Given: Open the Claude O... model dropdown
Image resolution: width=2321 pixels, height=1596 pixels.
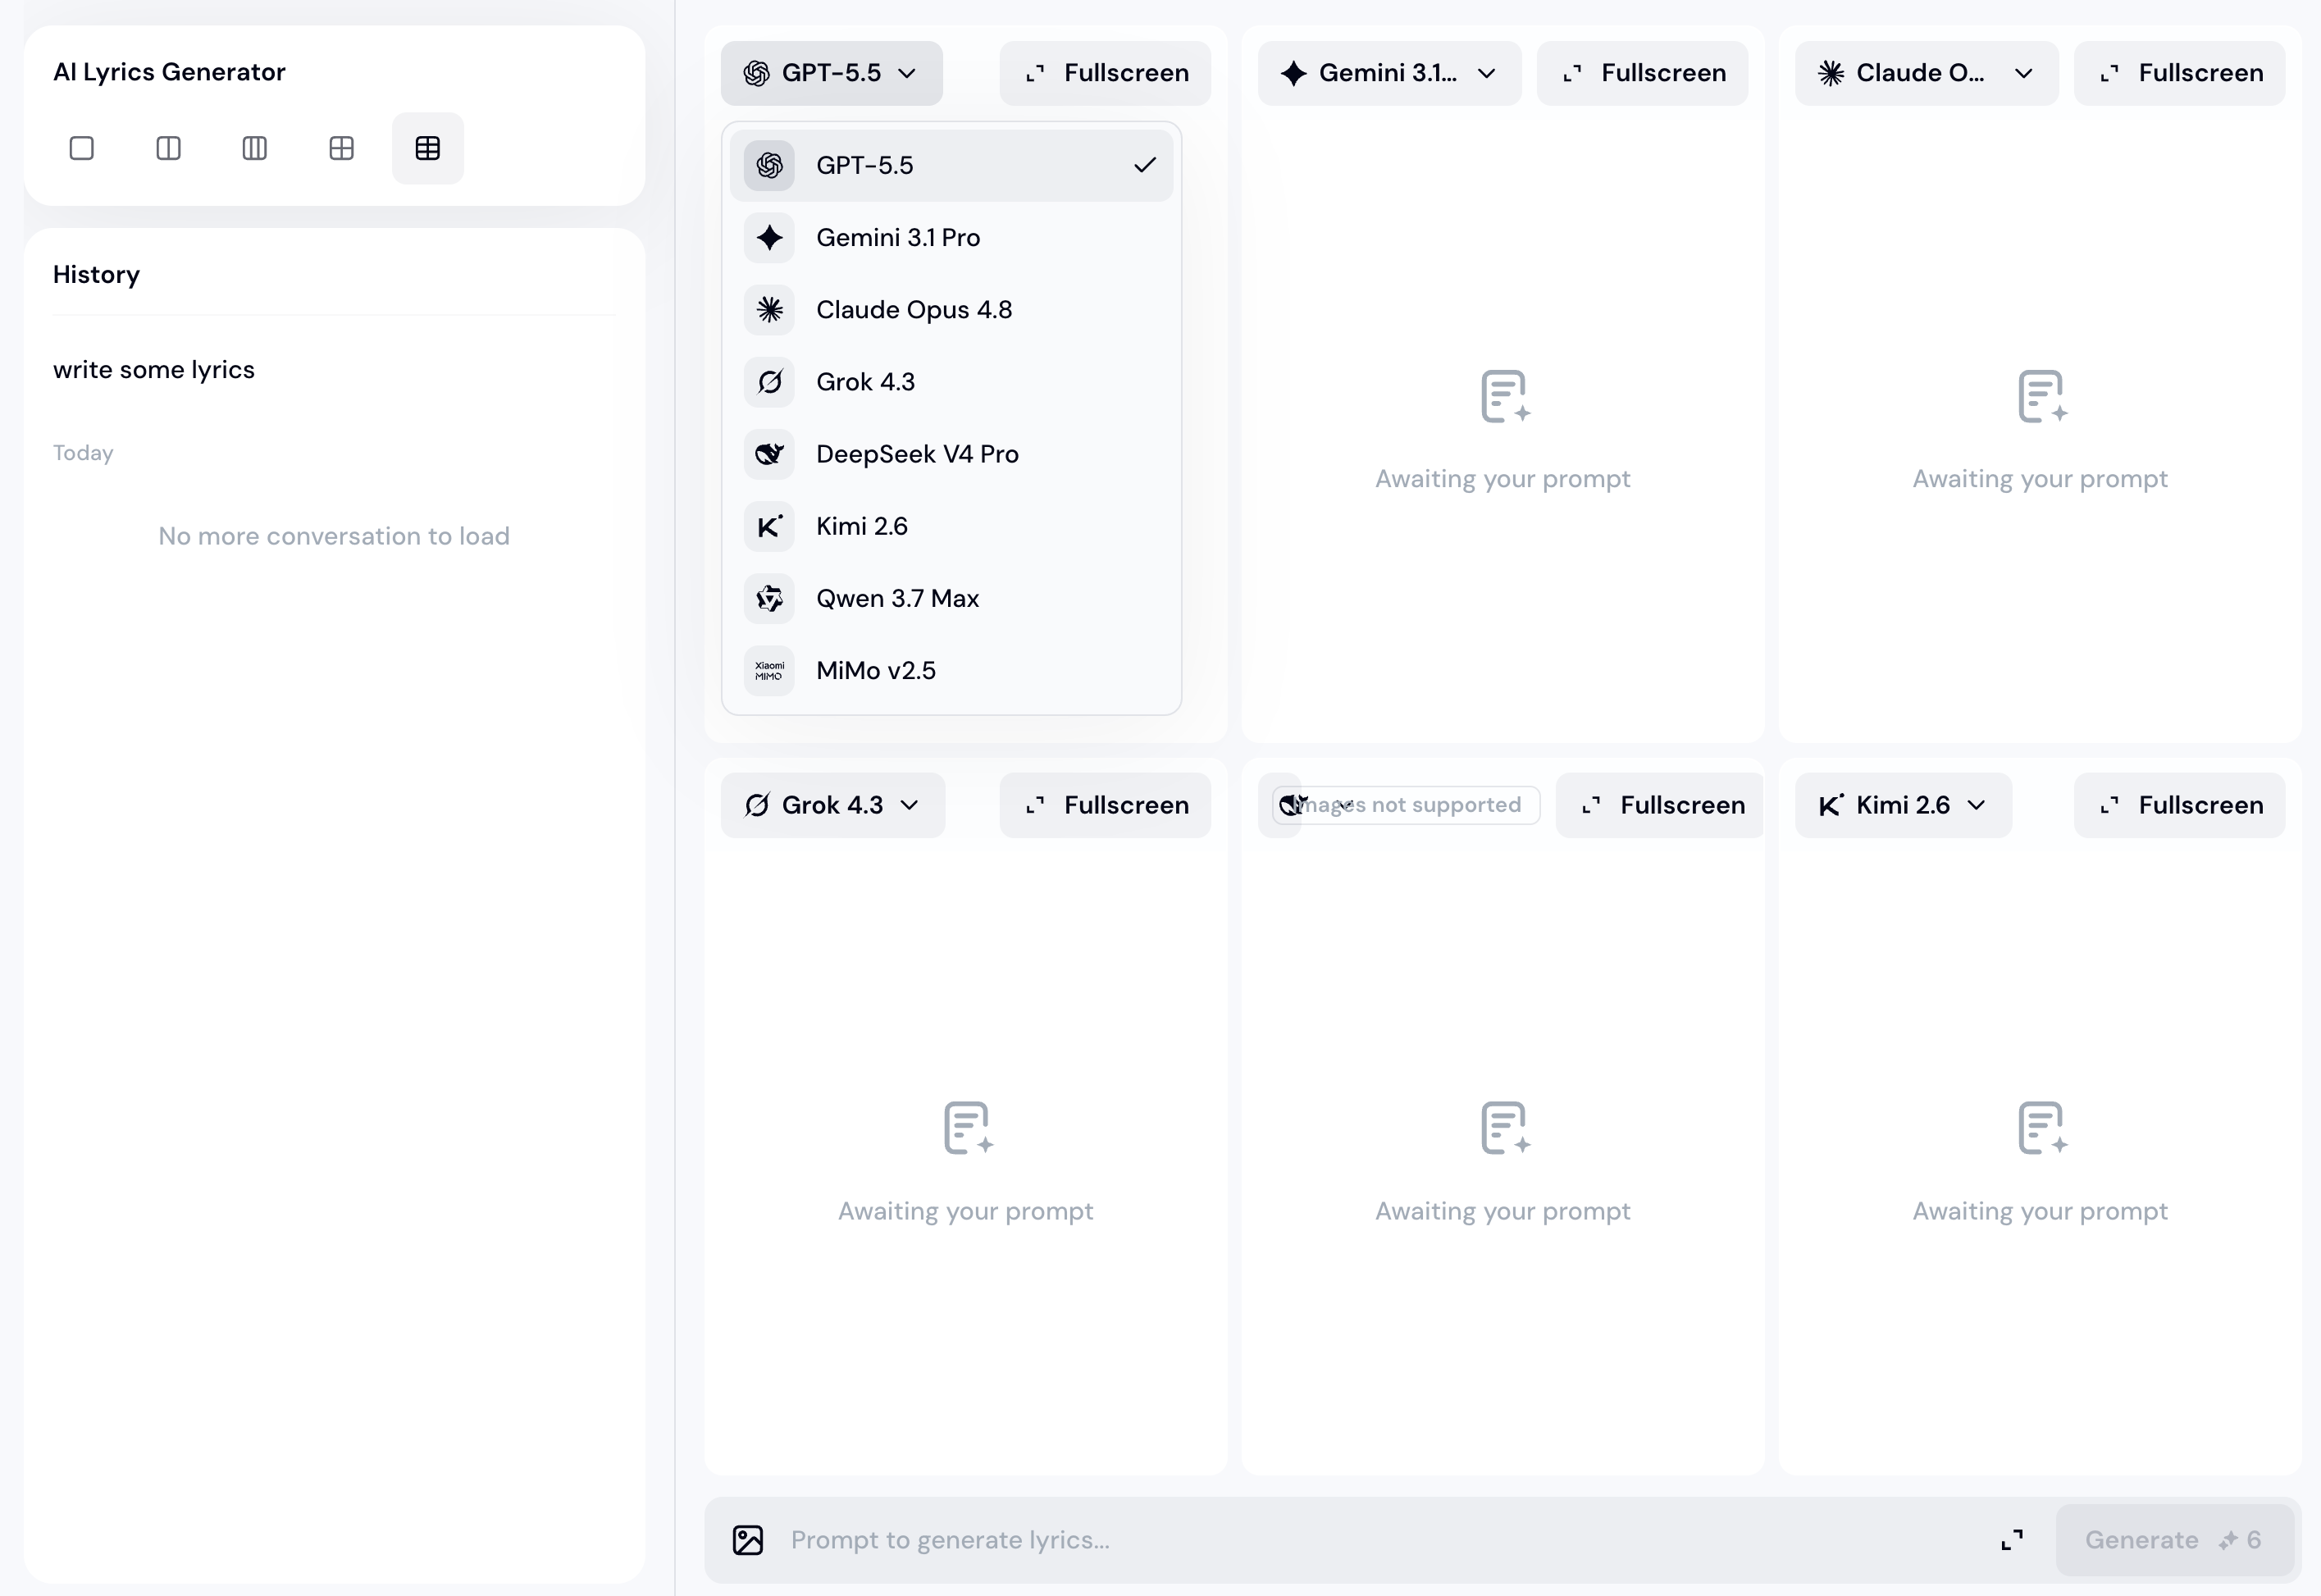Looking at the screenshot, I should click(x=1926, y=73).
